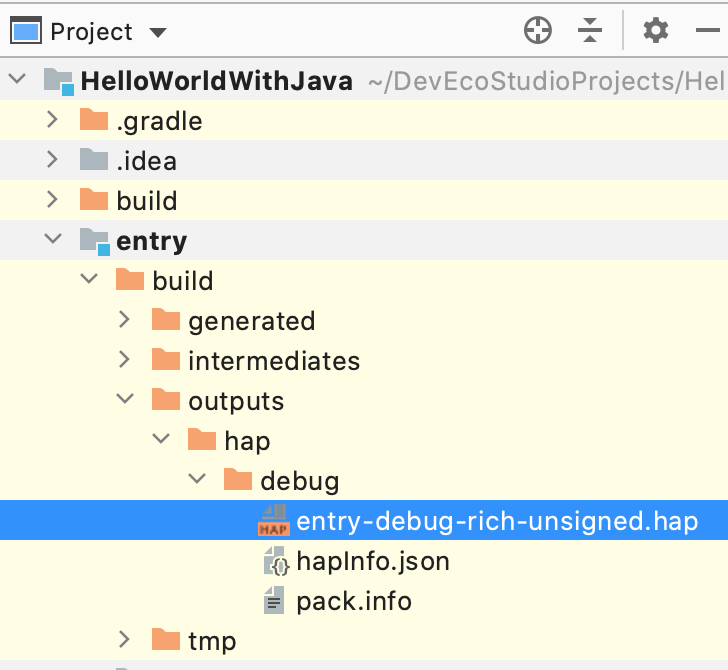Viewport: 728px width, 670px height.
Task: Select the .idea folder label
Action: click(147, 162)
